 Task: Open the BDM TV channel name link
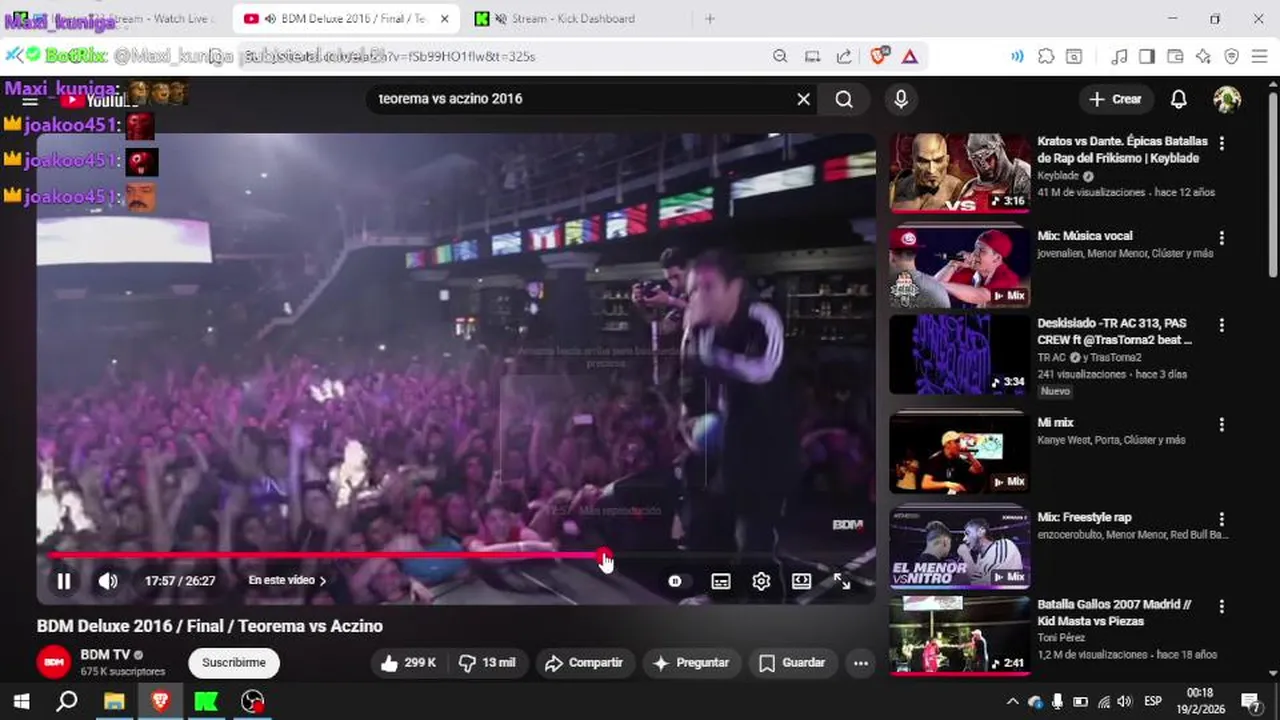(105, 655)
